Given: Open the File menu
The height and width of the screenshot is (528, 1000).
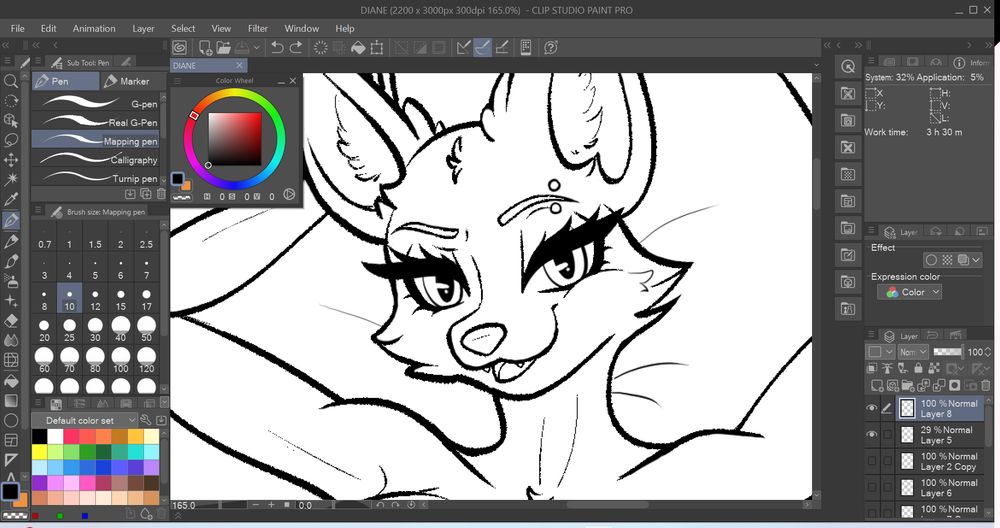Looking at the screenshot, I should click(x=18, y=29).
